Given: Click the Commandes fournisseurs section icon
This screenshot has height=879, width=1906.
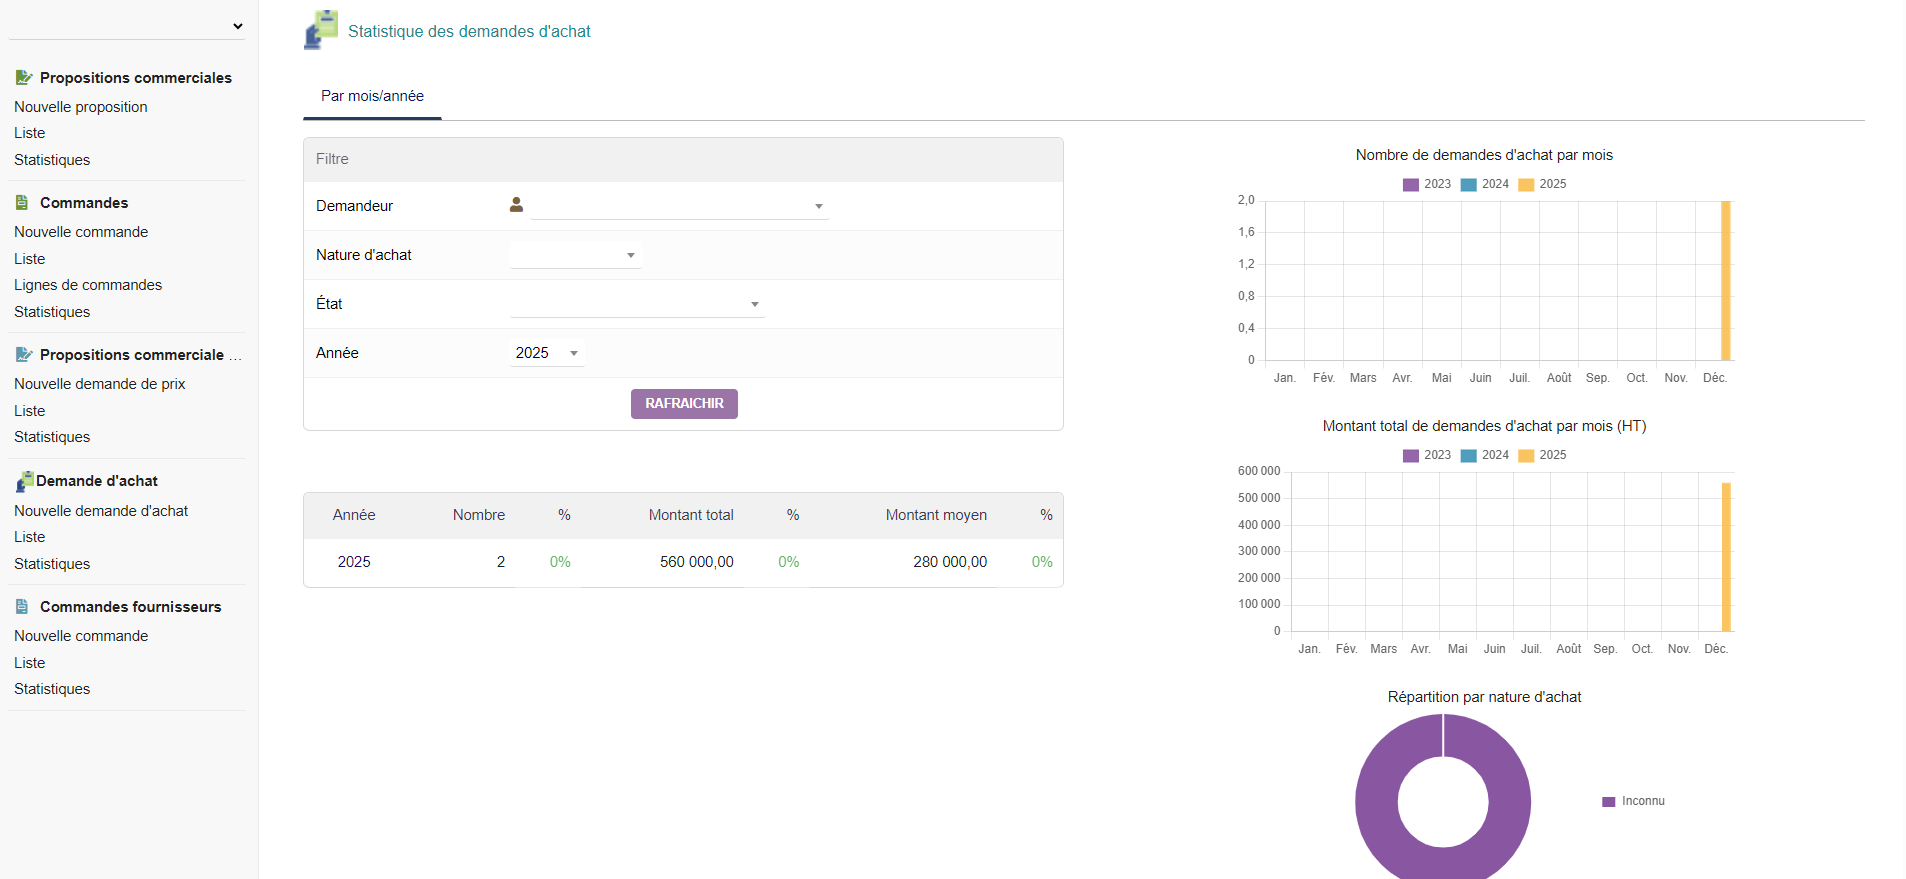Looking at the screenshot, I should point(22,606).
